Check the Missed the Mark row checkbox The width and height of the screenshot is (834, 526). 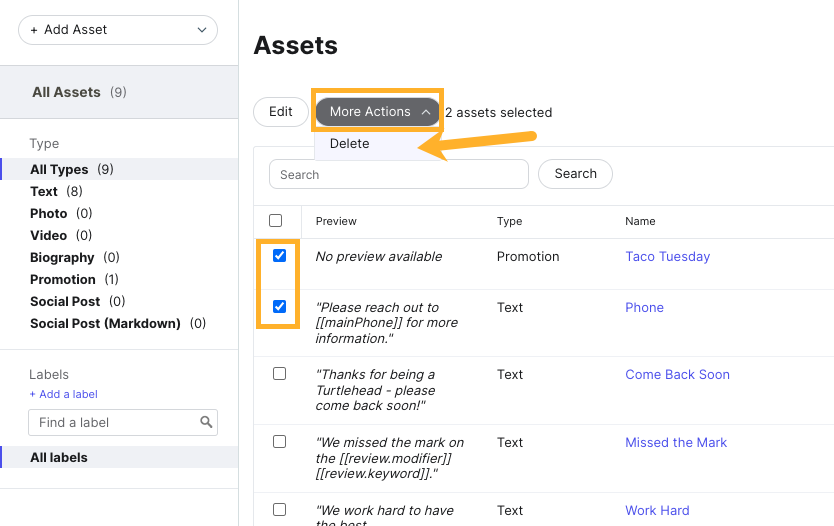tap(280, 441)
